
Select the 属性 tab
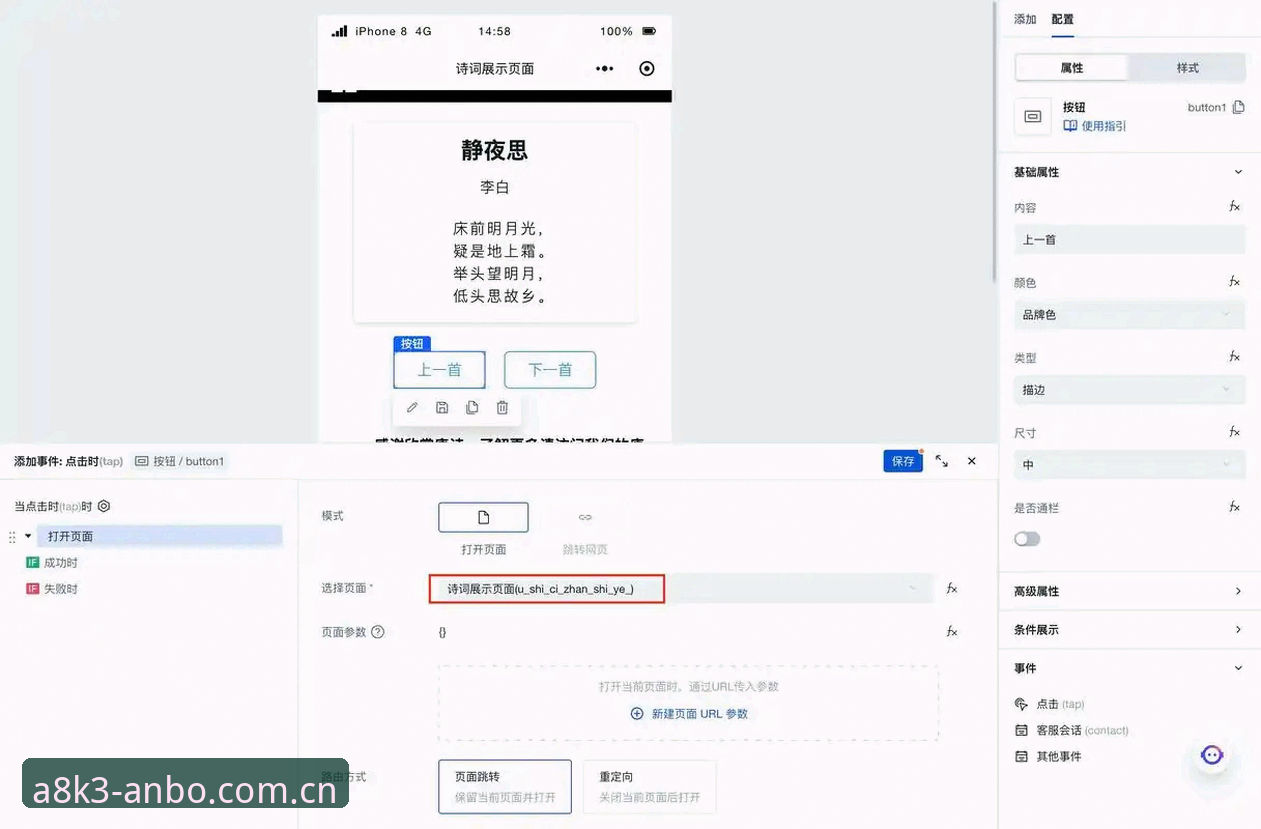(1072, 68)
